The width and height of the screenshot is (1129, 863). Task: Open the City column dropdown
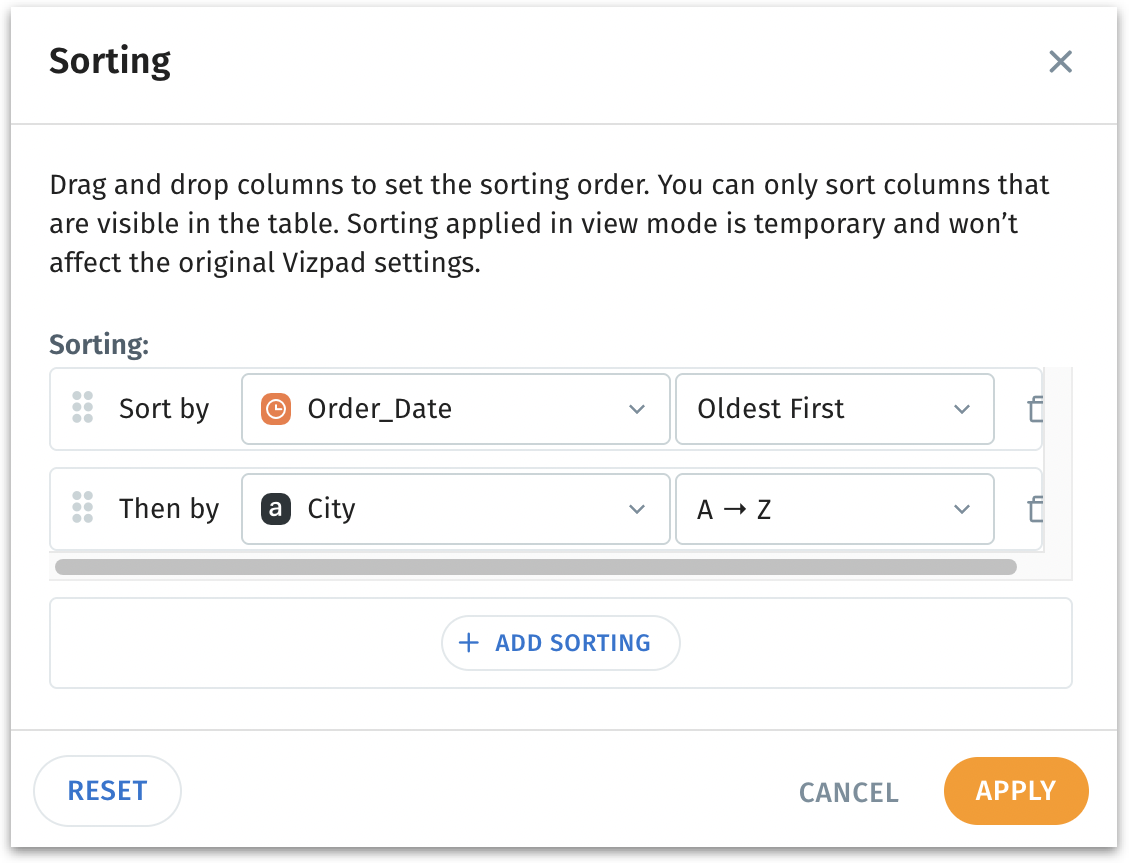[455, 509]
